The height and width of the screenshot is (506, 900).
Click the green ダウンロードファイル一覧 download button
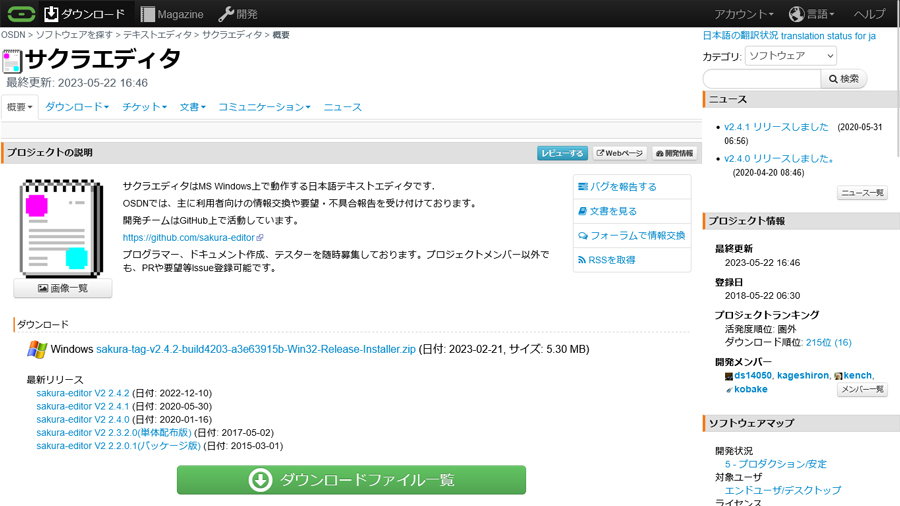(351, 480)
